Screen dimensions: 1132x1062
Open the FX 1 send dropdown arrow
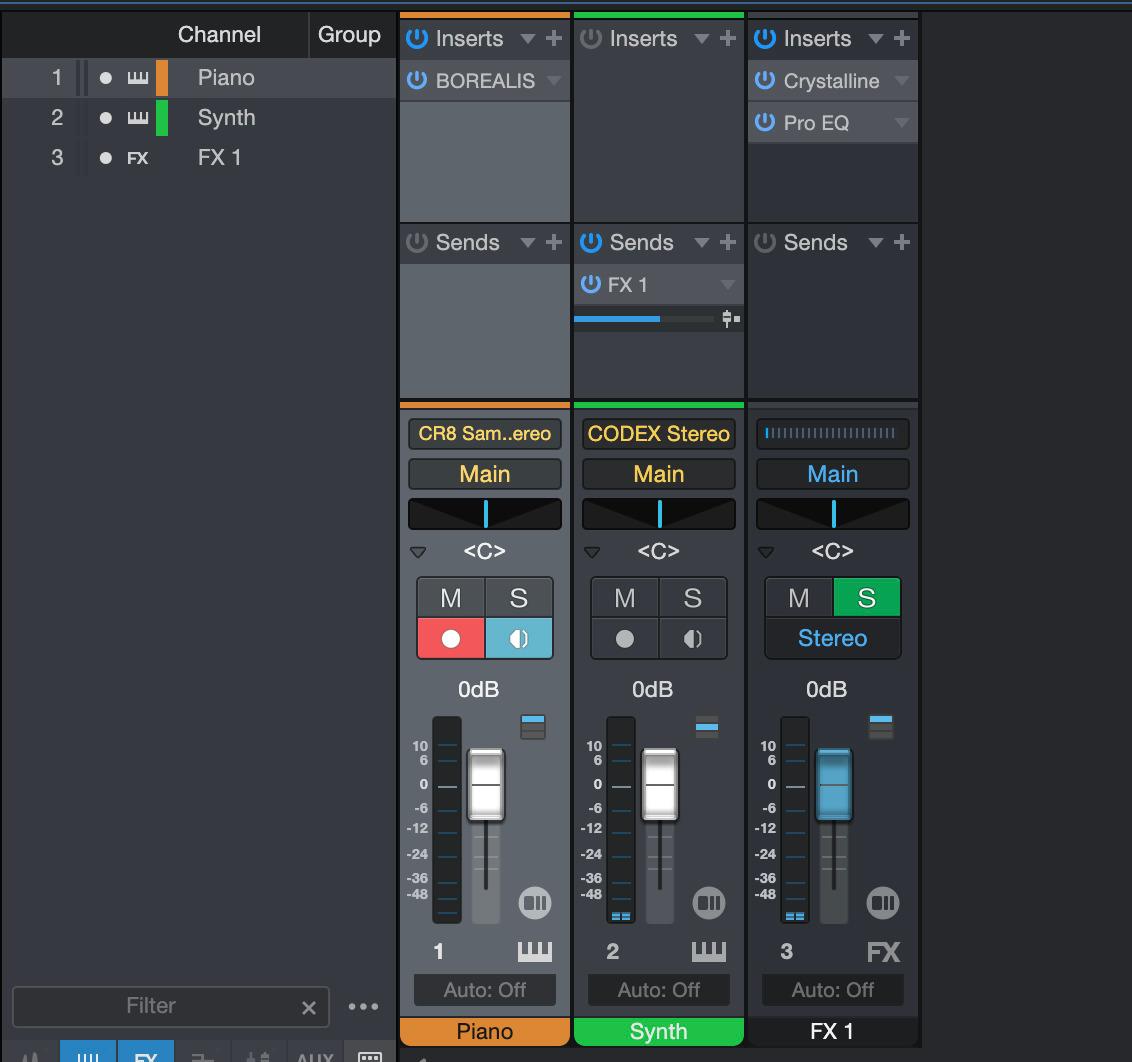pos(728,284)
